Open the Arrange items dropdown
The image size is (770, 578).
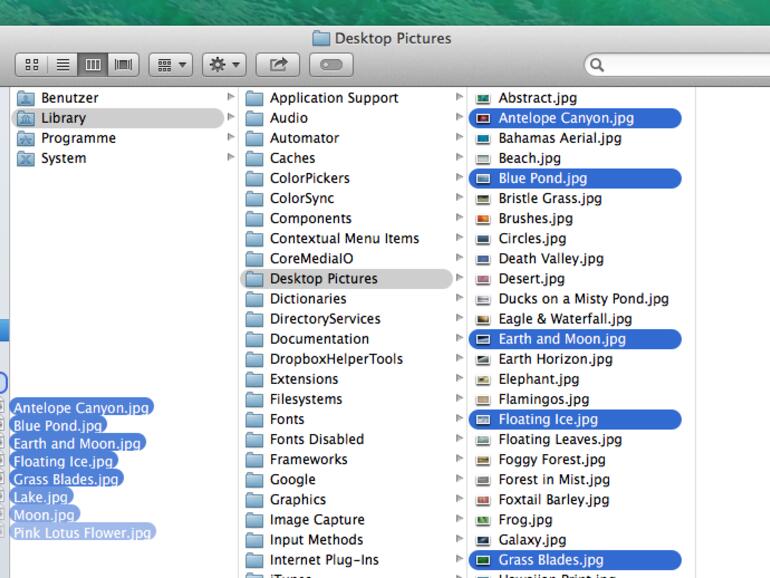point(171,65)
